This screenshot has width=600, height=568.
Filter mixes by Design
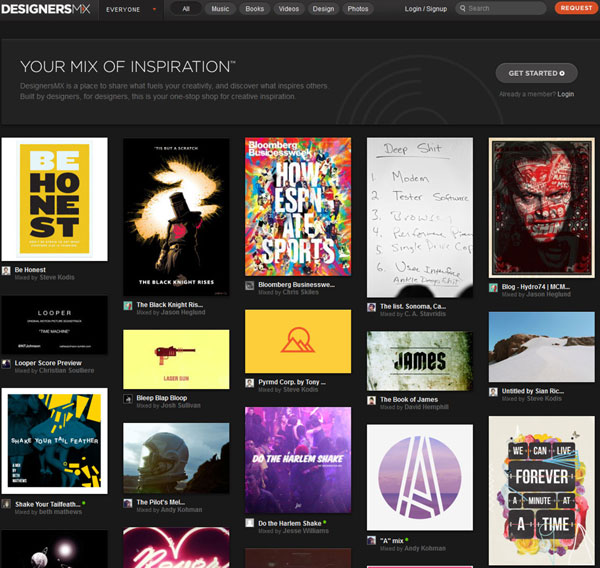click(x=323, y=9)
